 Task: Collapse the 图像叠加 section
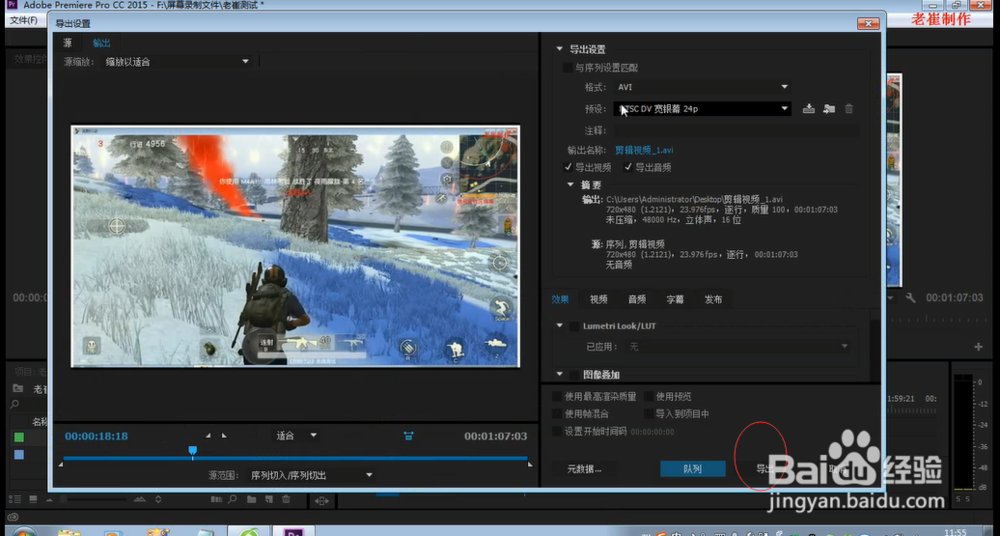559,375
